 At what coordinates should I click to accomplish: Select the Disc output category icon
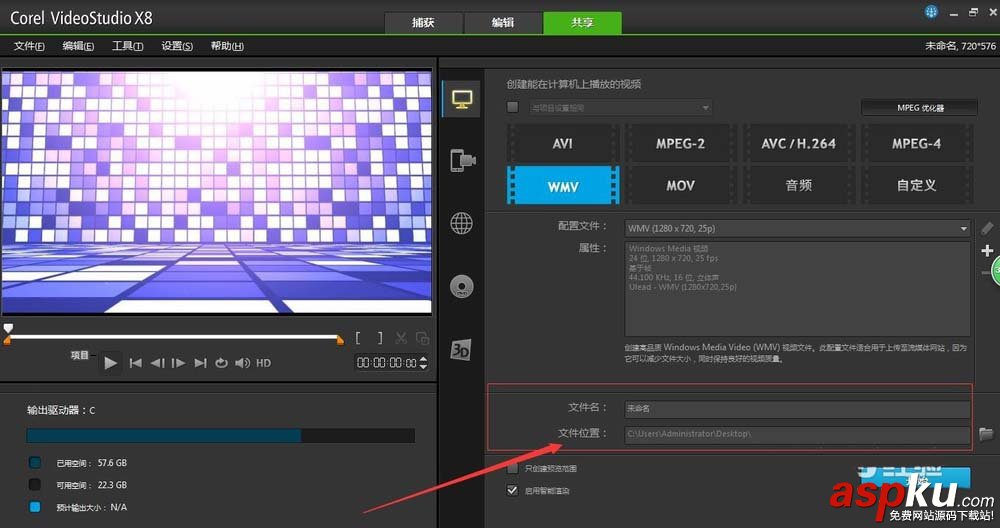coord(462,286)
